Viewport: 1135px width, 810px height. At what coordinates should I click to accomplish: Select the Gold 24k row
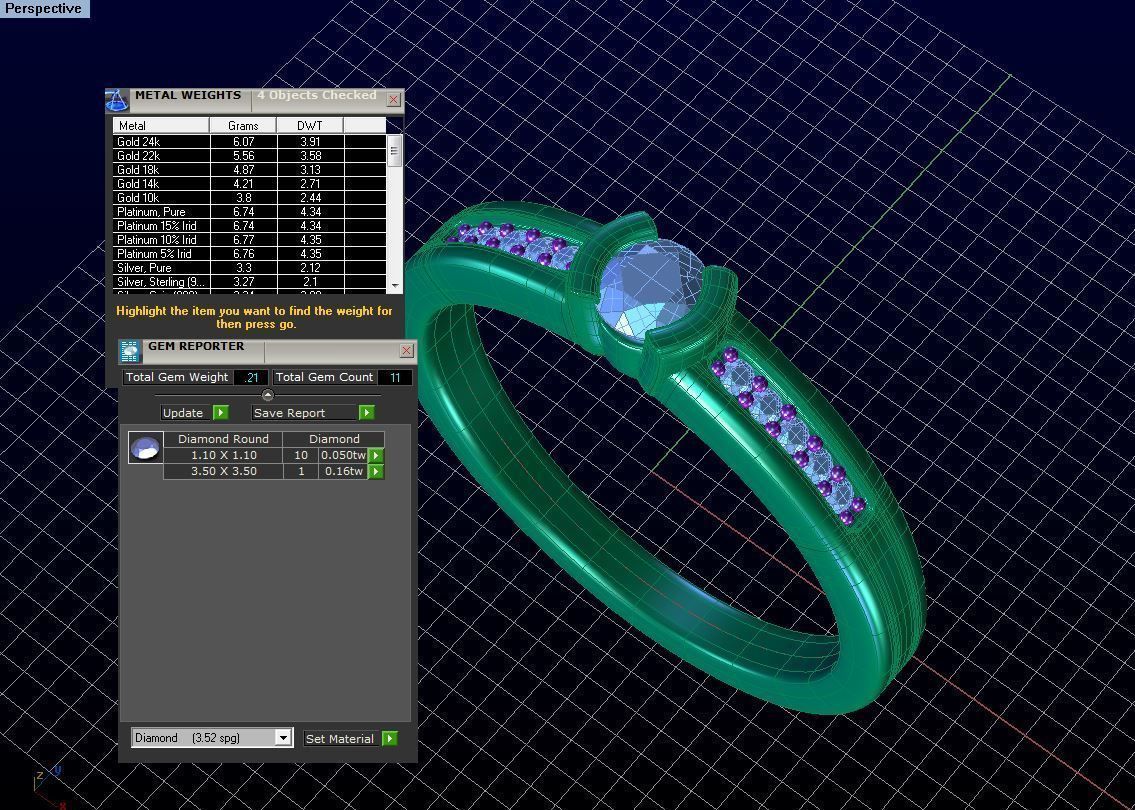click(x=249, y=142)
